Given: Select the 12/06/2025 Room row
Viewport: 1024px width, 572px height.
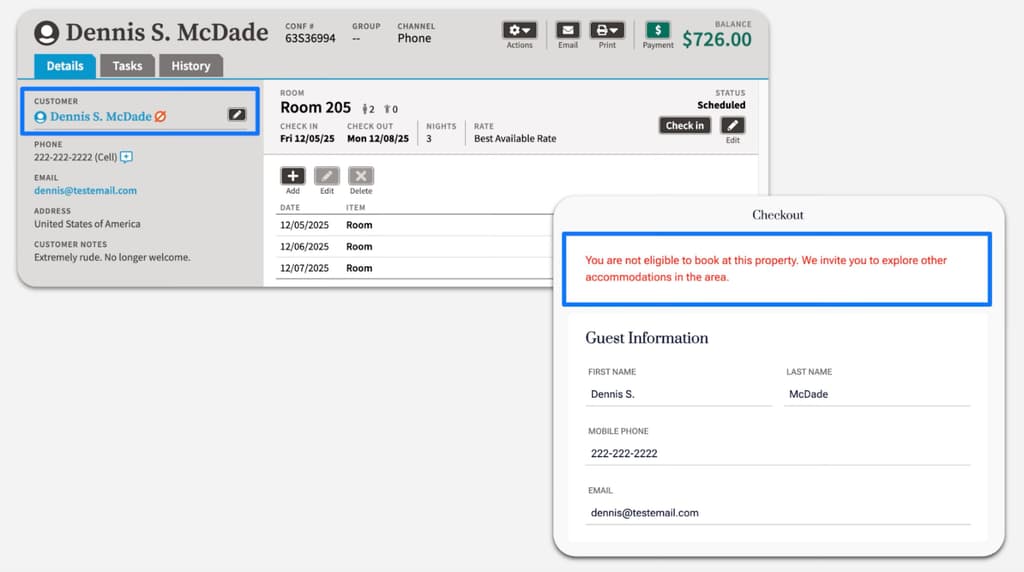Looking at the screenshot, I should coord(415,246).
